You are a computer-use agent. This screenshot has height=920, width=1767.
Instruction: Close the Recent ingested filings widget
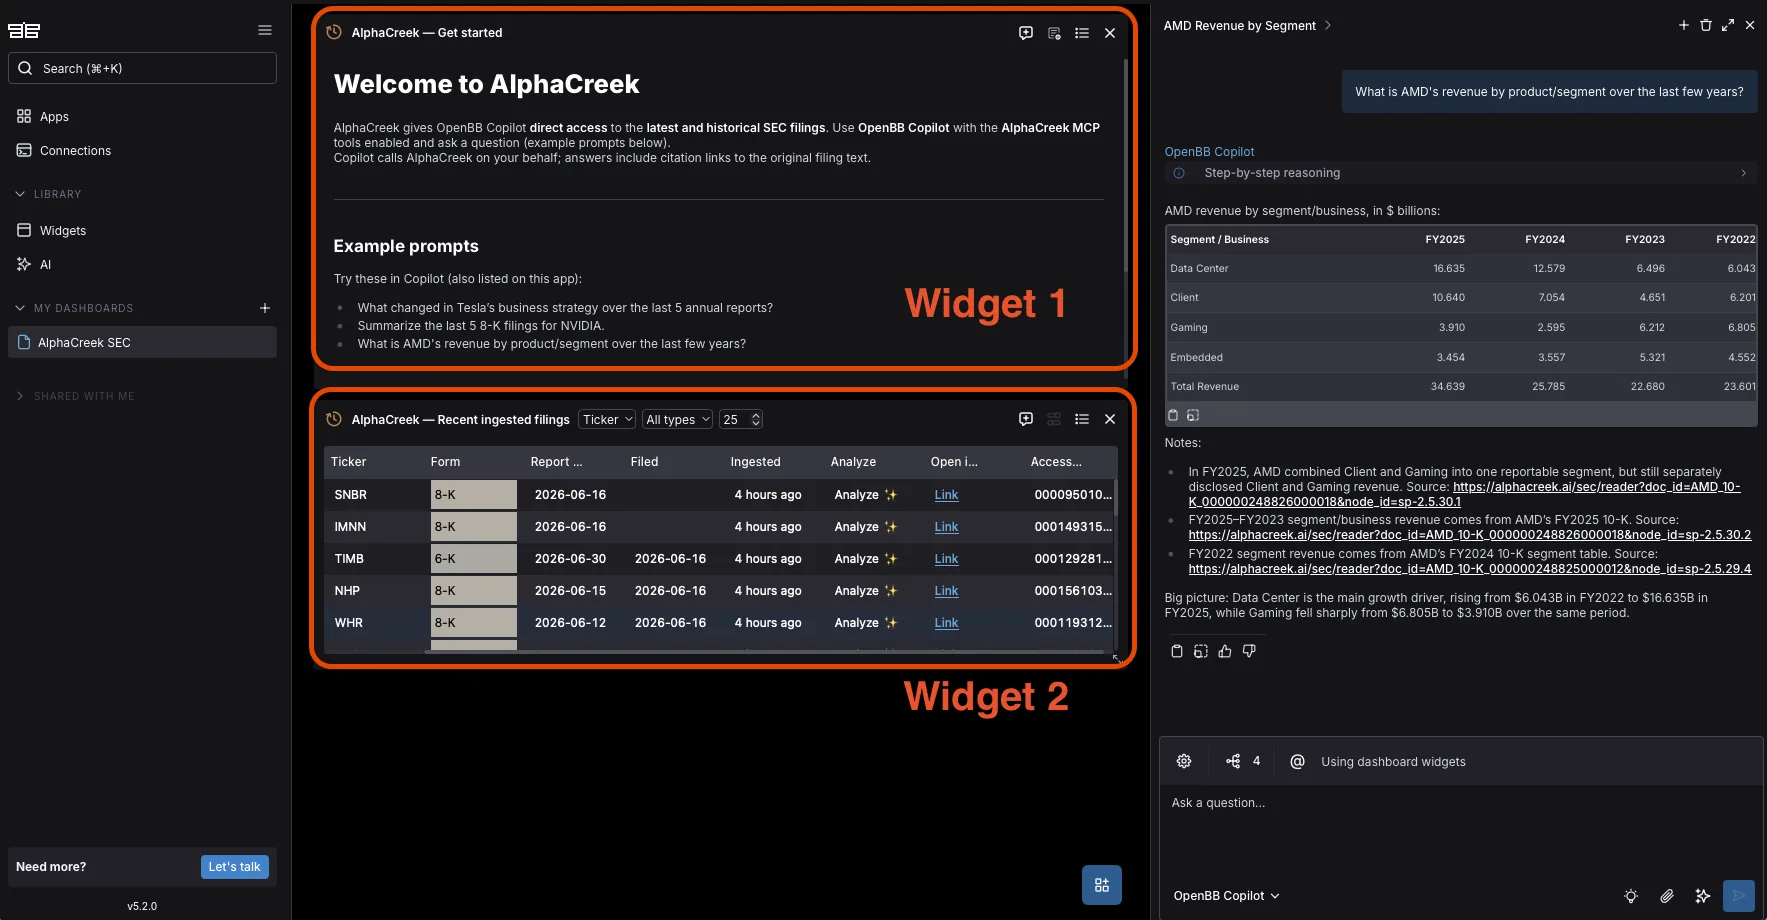(1110, 419)
